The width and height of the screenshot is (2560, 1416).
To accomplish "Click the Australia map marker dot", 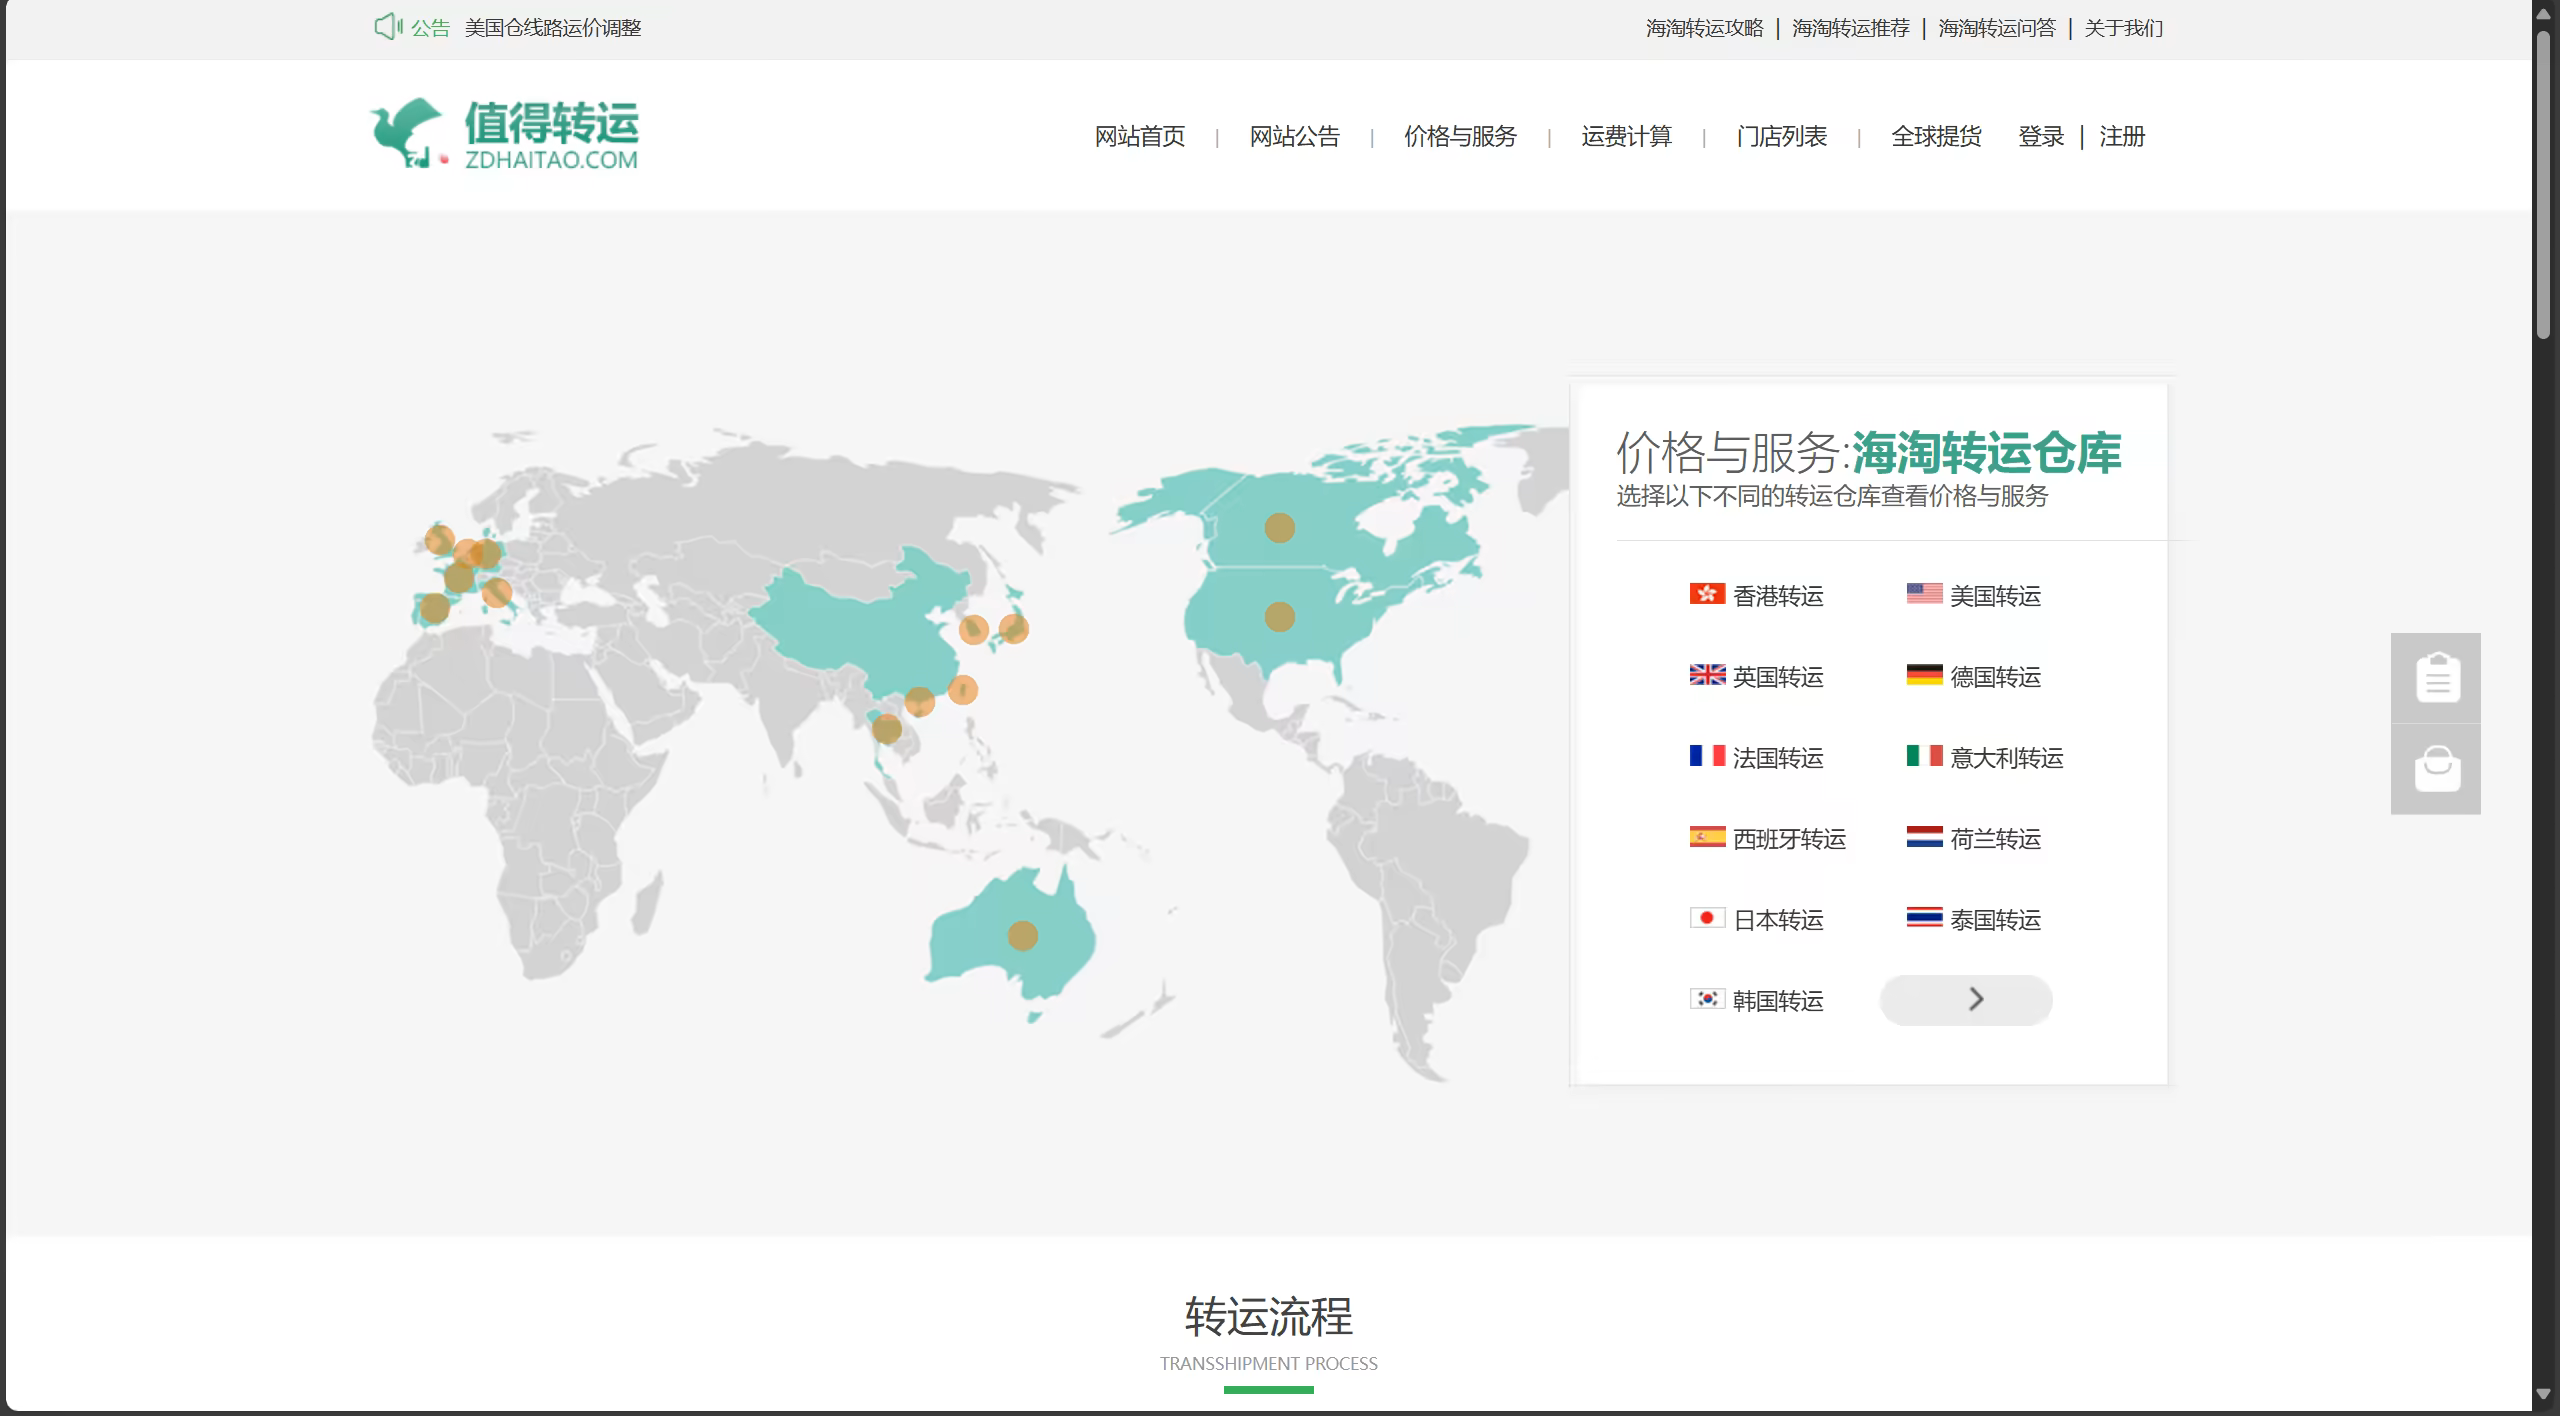I will (1022, 936).
